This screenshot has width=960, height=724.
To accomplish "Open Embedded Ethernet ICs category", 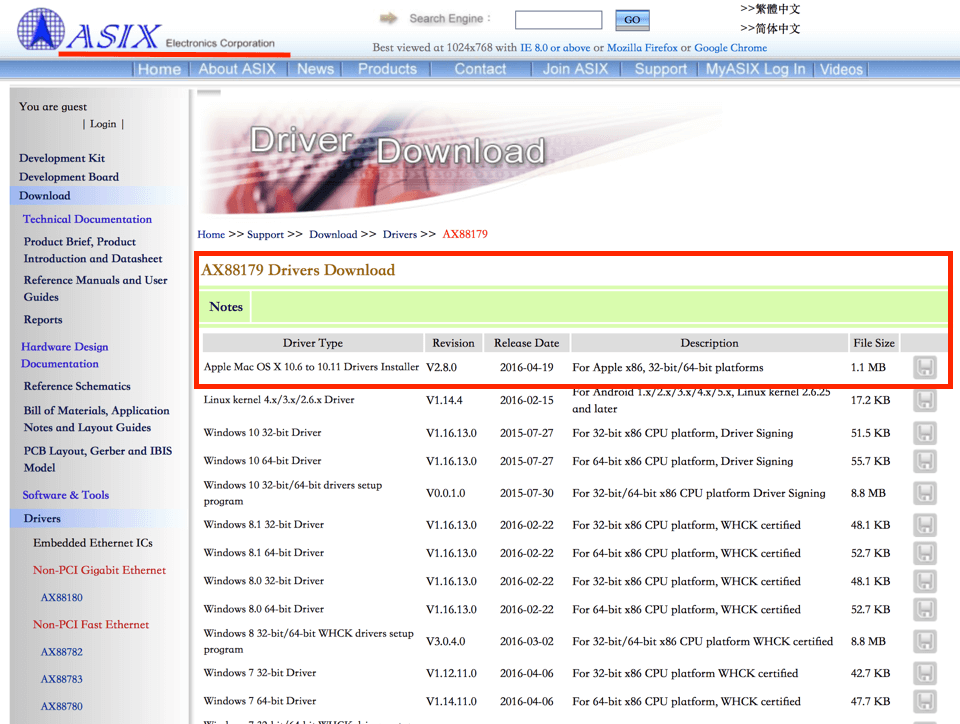I will tap(92, 543).
